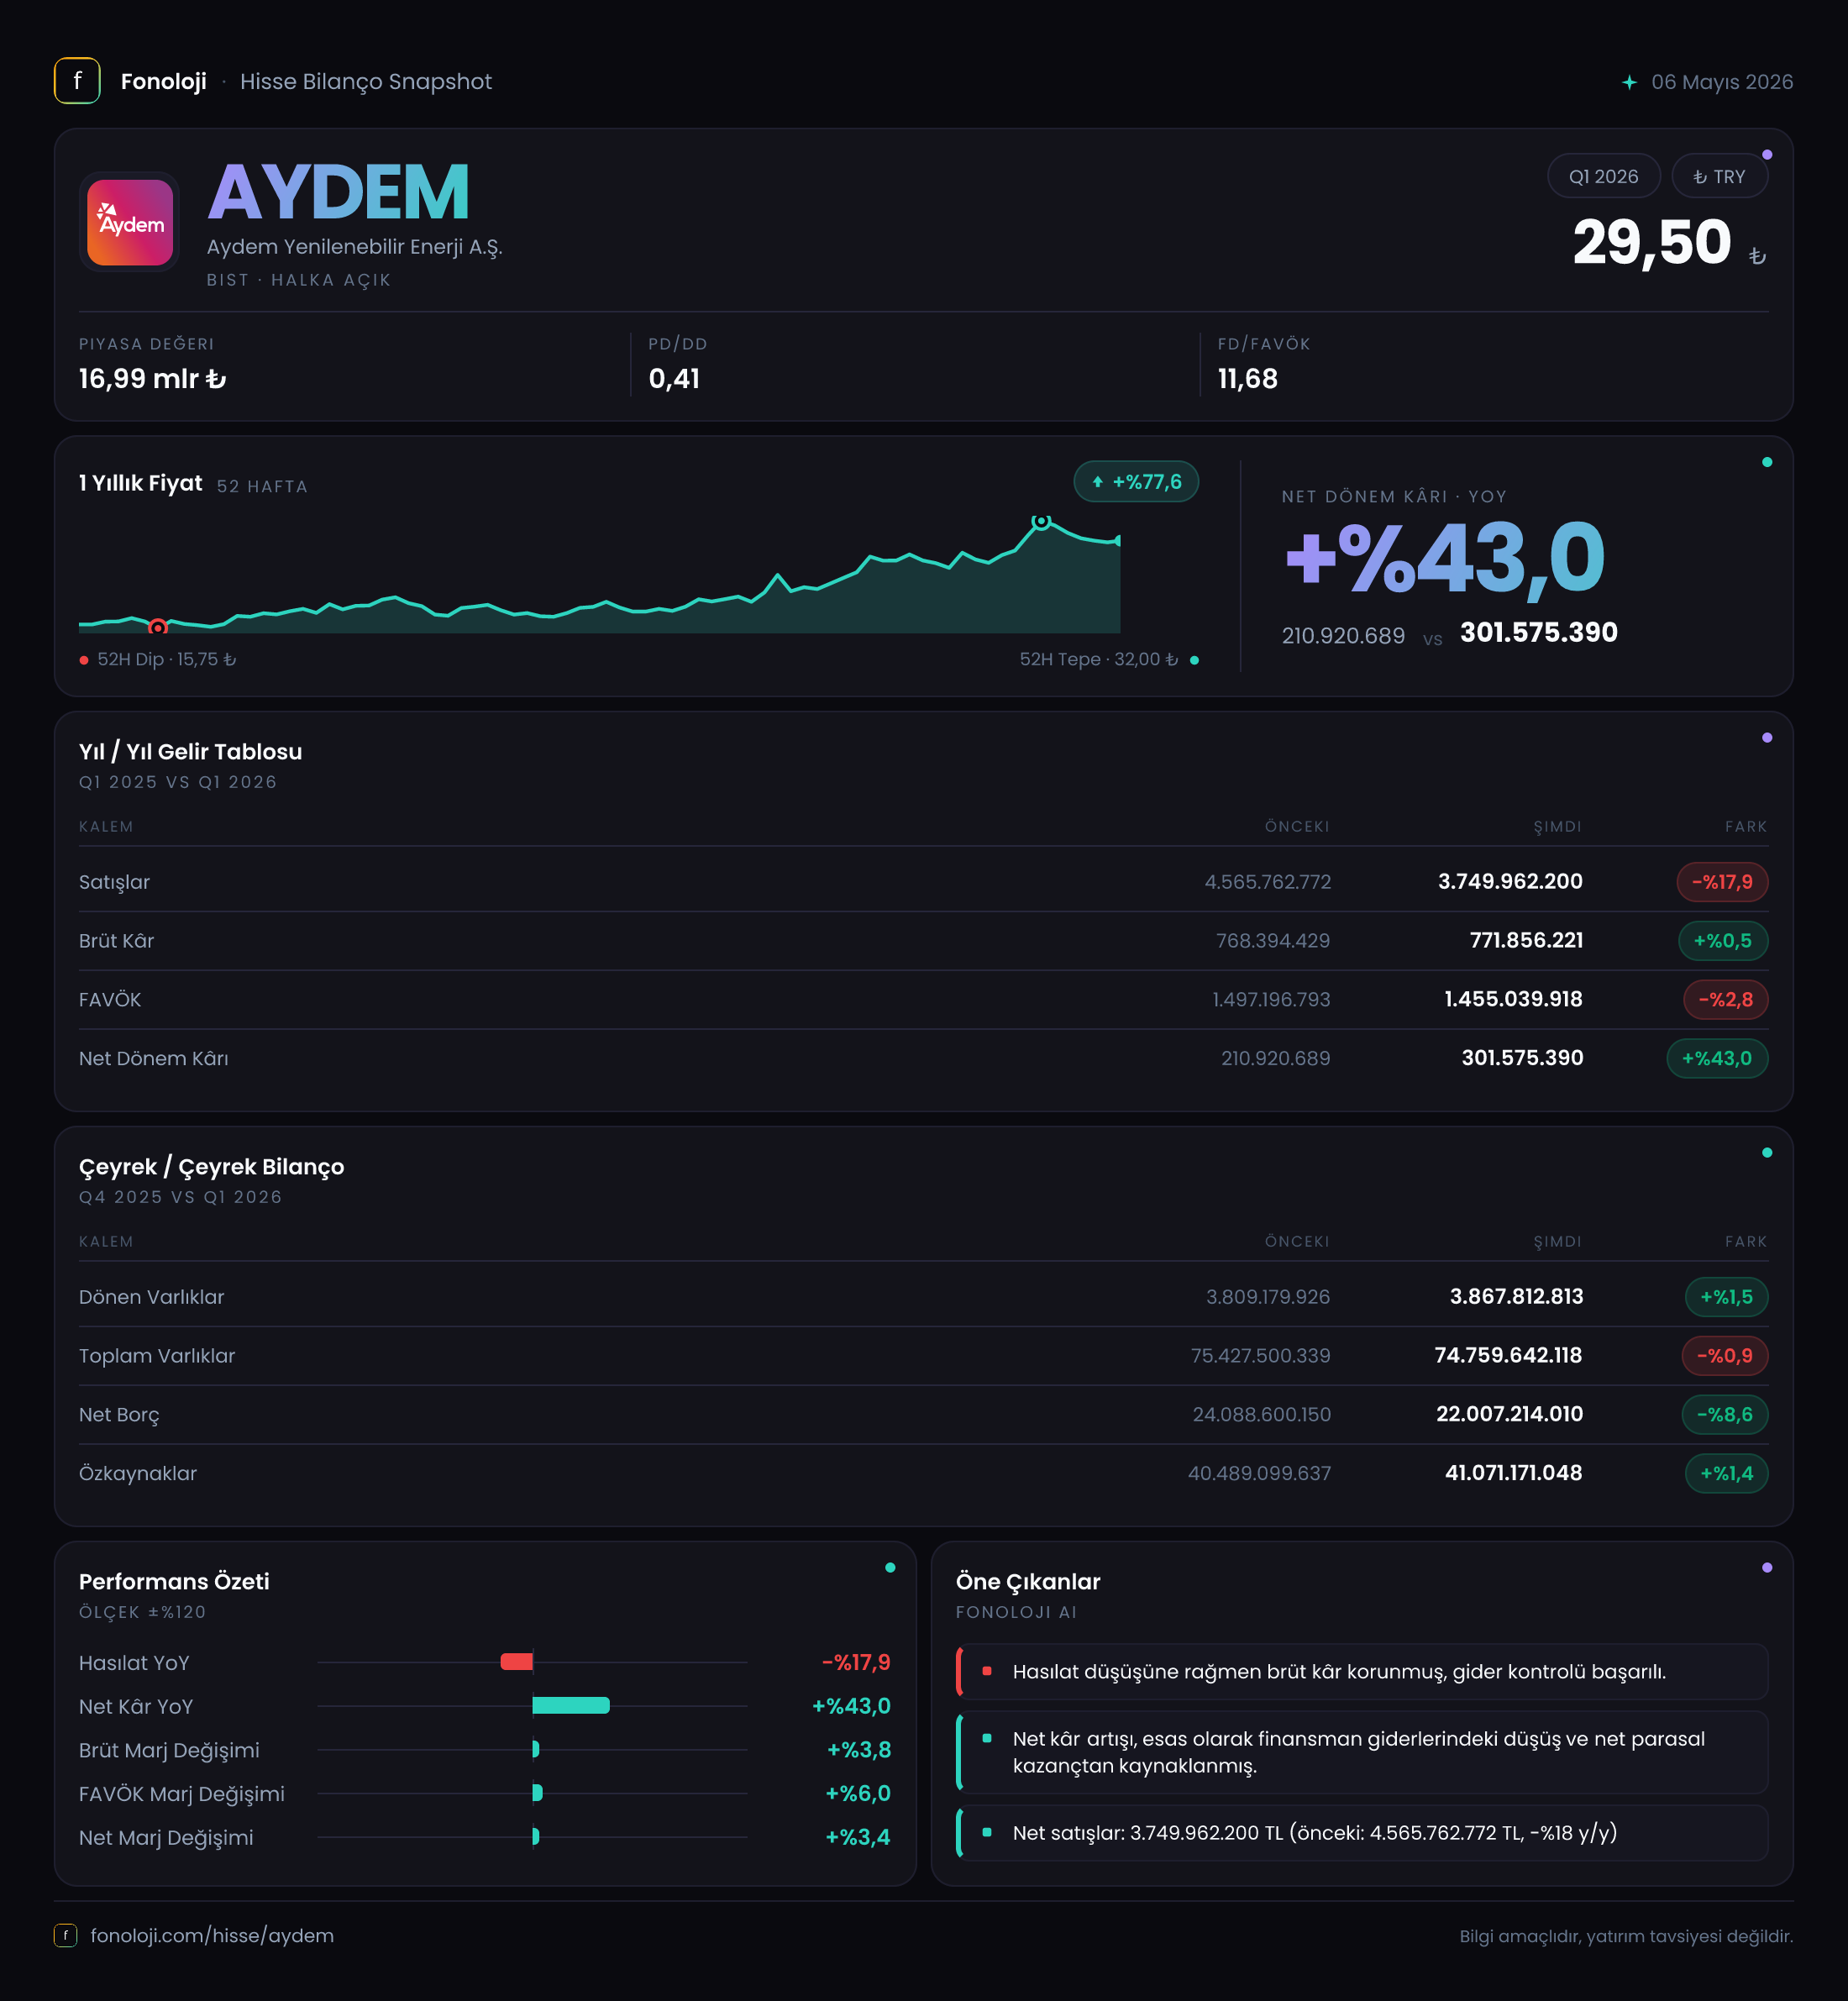Click the Hisse Bilanço Snapshot title
This screenshot has width=1848, height=2001.
pyautogui.click(x=366, y=82)
